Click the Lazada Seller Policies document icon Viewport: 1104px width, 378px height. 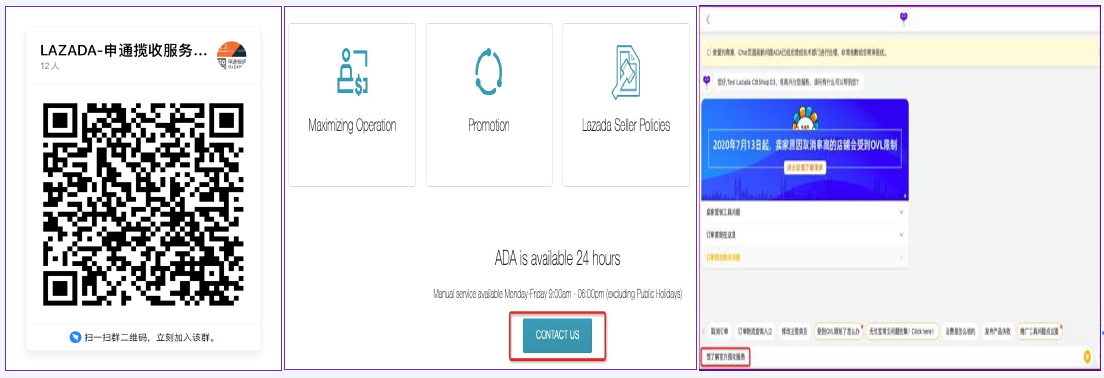(x=625, y=72)
